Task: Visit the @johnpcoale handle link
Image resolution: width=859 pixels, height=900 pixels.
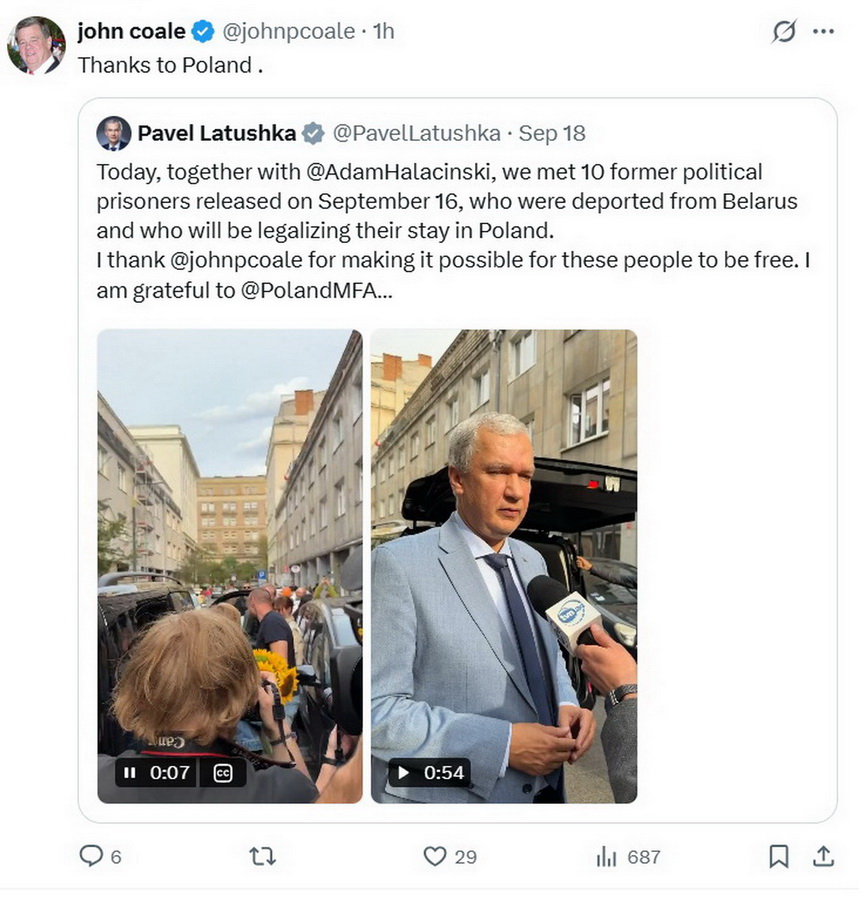Action: coord(288,31)
